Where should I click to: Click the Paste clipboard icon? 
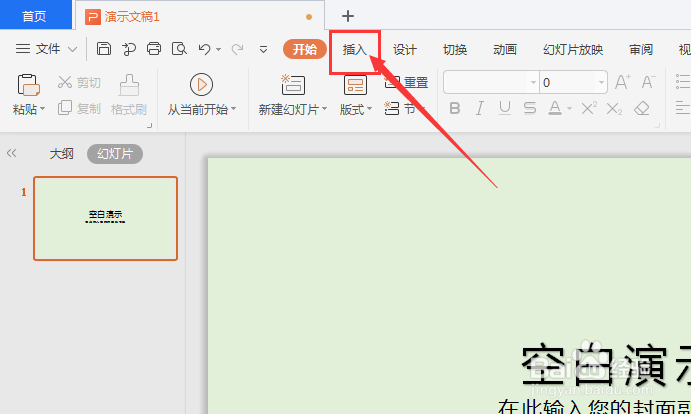click(29, 85)
